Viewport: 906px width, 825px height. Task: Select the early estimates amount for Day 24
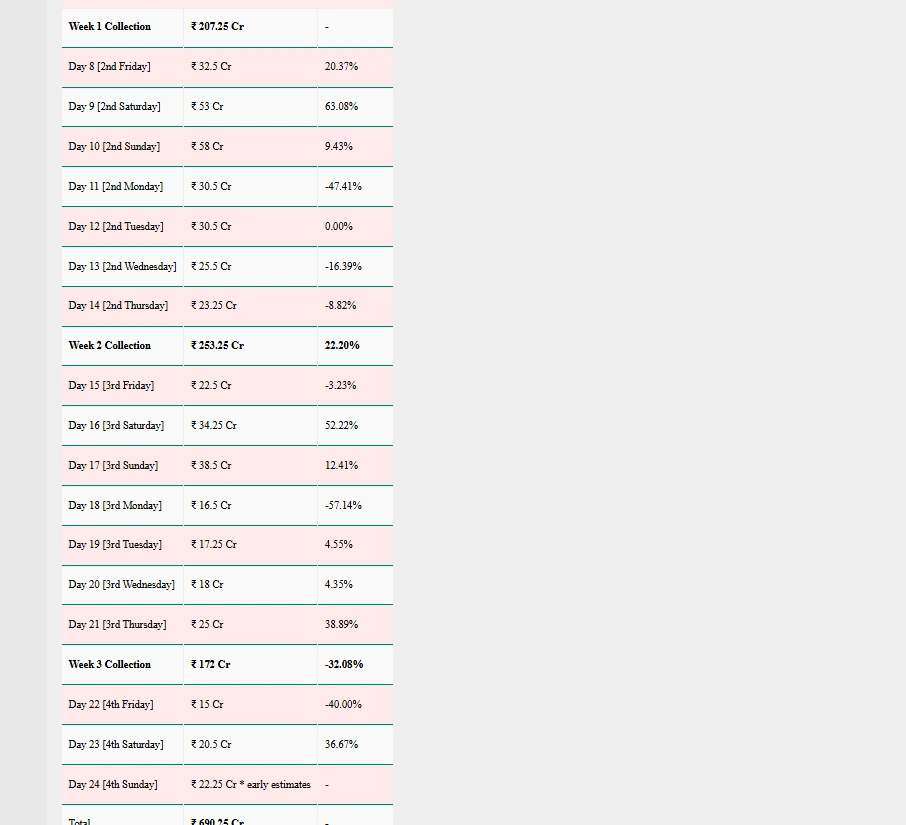pos(251,785)
